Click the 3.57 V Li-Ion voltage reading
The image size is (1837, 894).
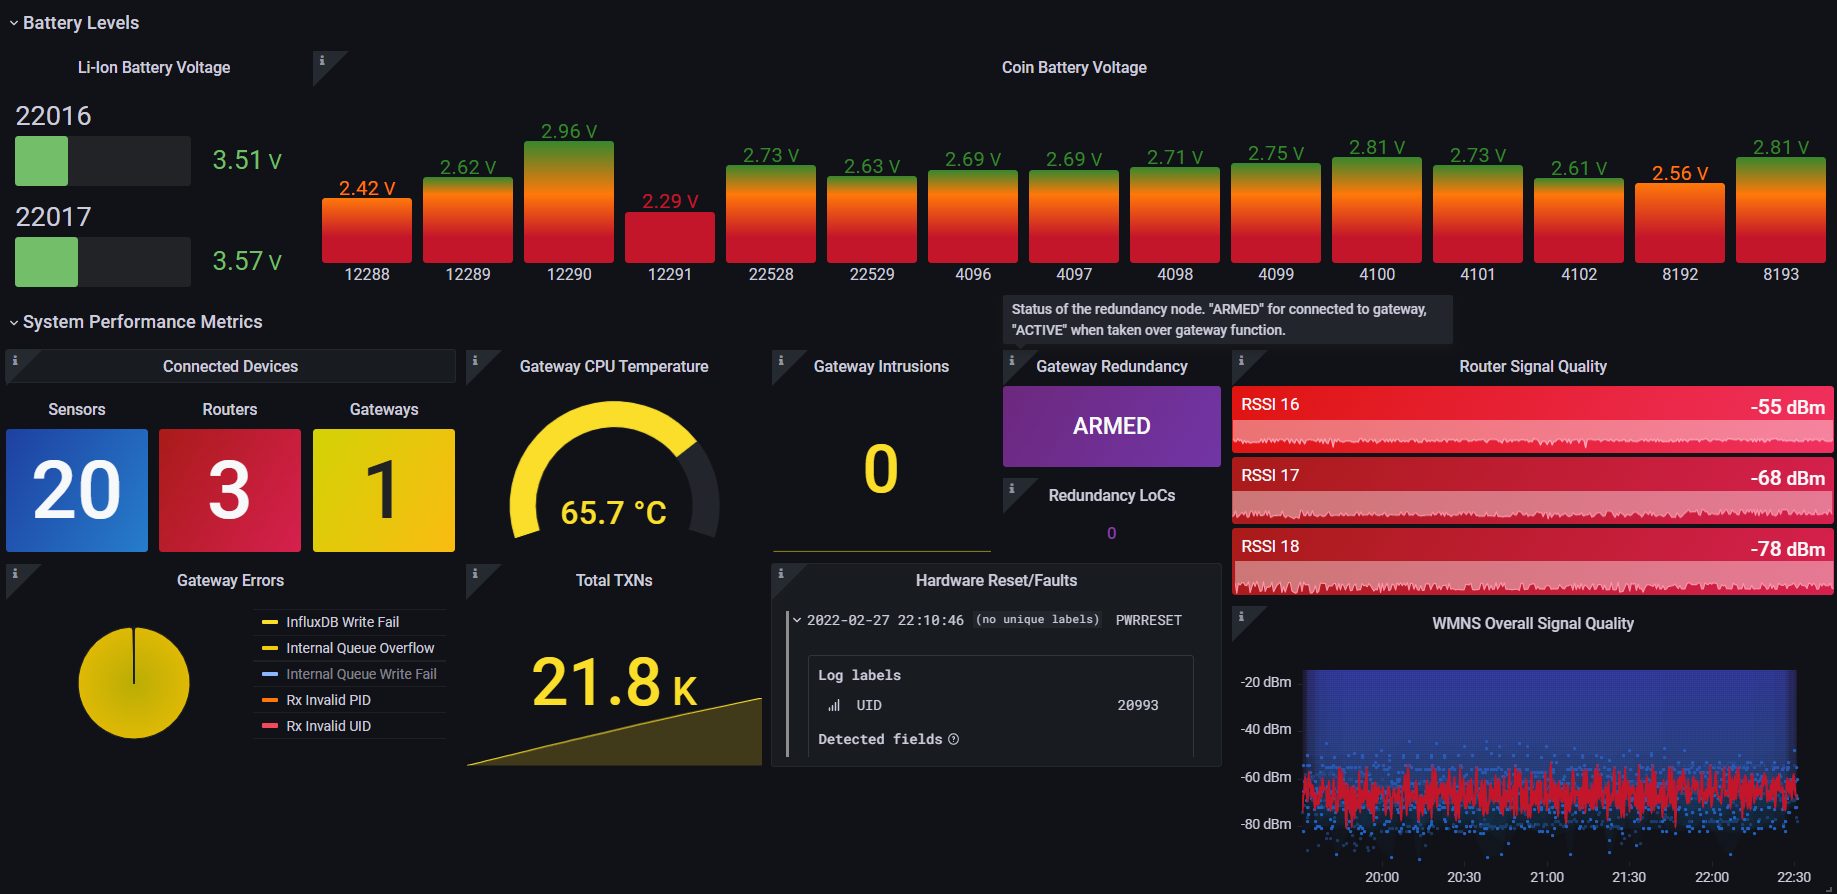pyautogui.click(x=247, y=261)
